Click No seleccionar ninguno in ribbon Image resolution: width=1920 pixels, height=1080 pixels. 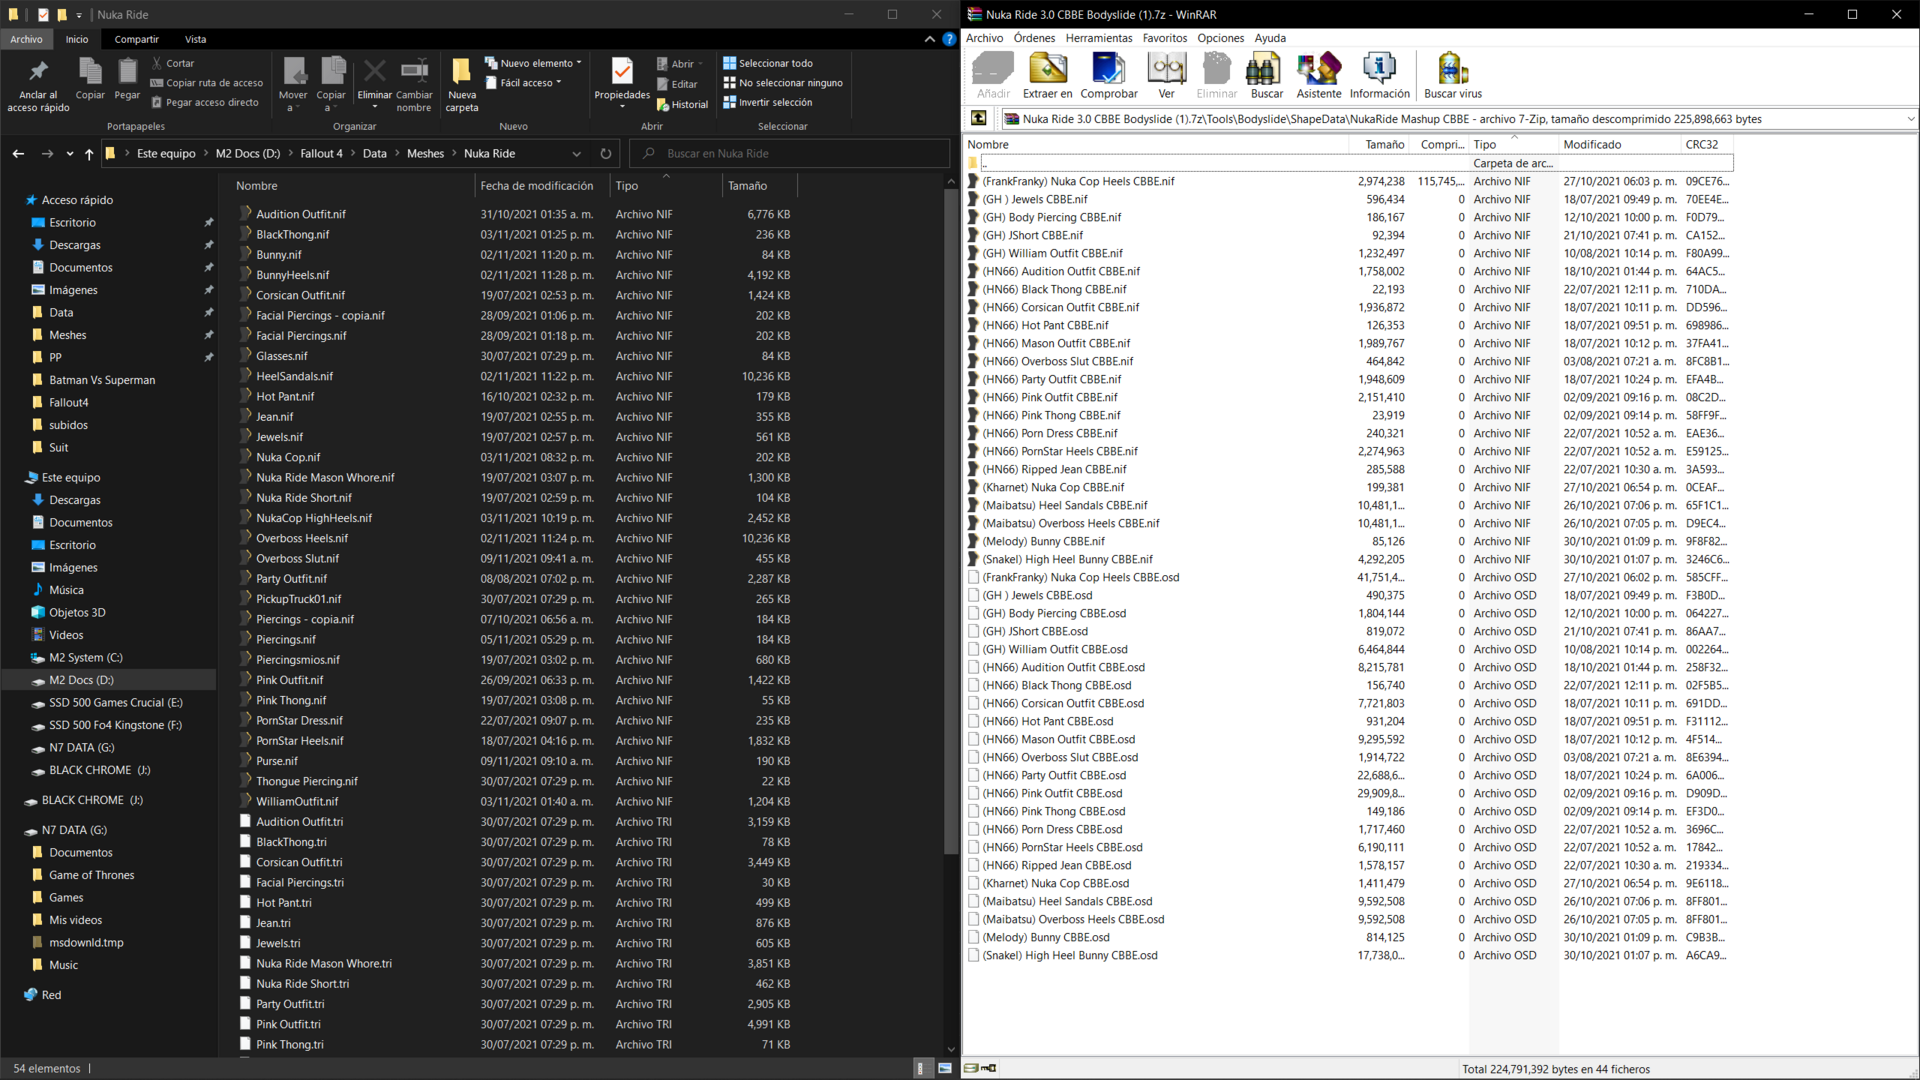click(782, 83)
